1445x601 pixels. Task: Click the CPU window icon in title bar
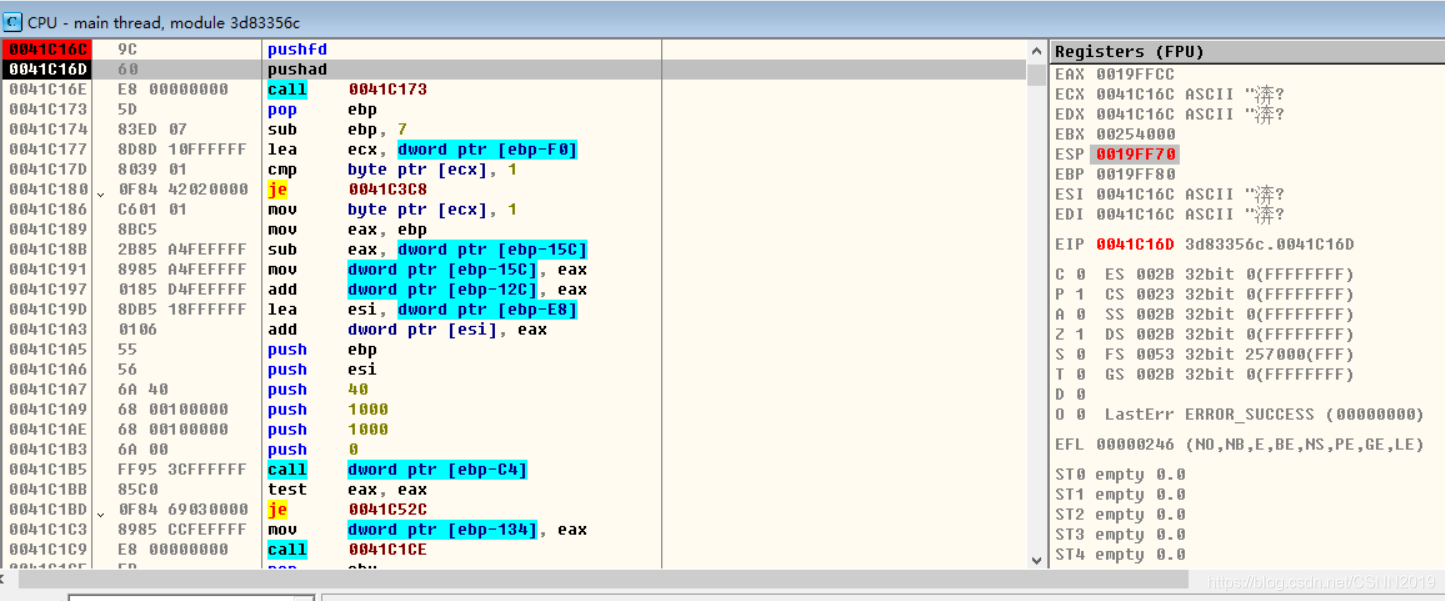(x=13, y=21)
